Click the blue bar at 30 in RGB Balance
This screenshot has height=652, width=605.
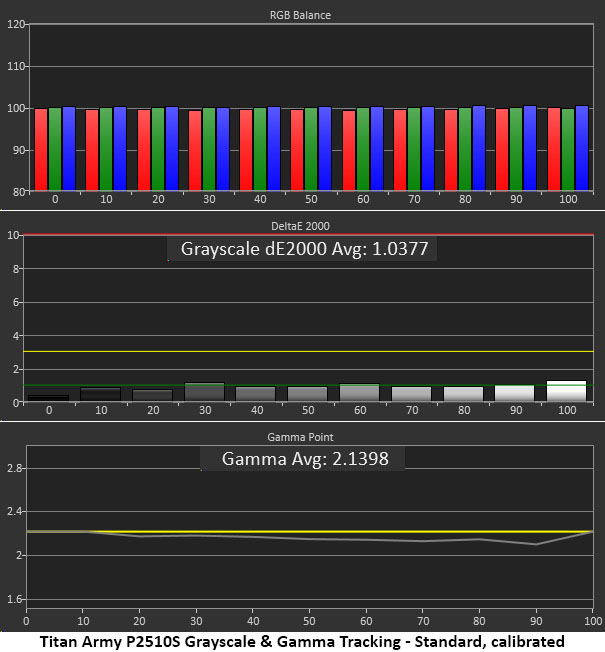tap(223, 149)
